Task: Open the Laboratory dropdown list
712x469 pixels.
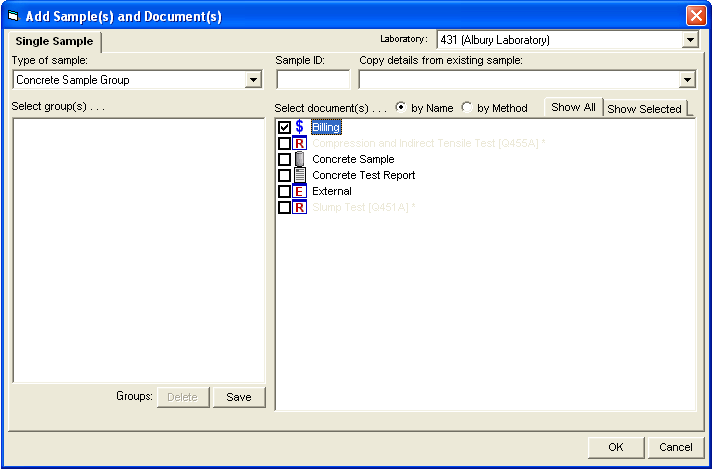Action: coord(689,40)
